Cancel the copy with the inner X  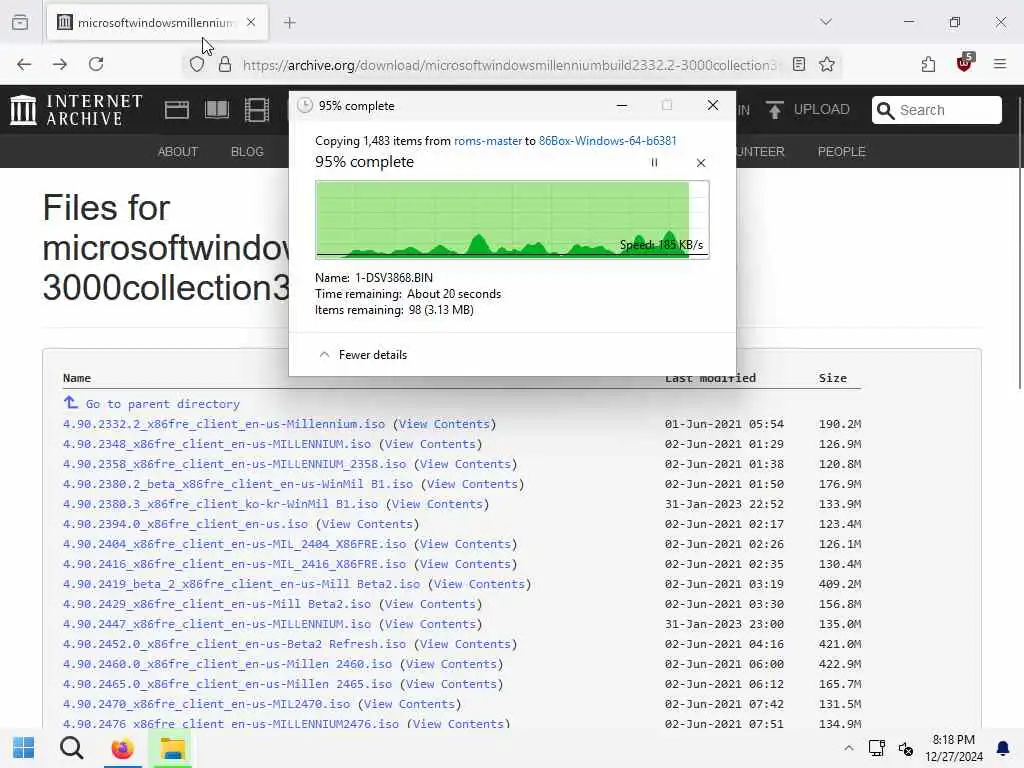701,163
